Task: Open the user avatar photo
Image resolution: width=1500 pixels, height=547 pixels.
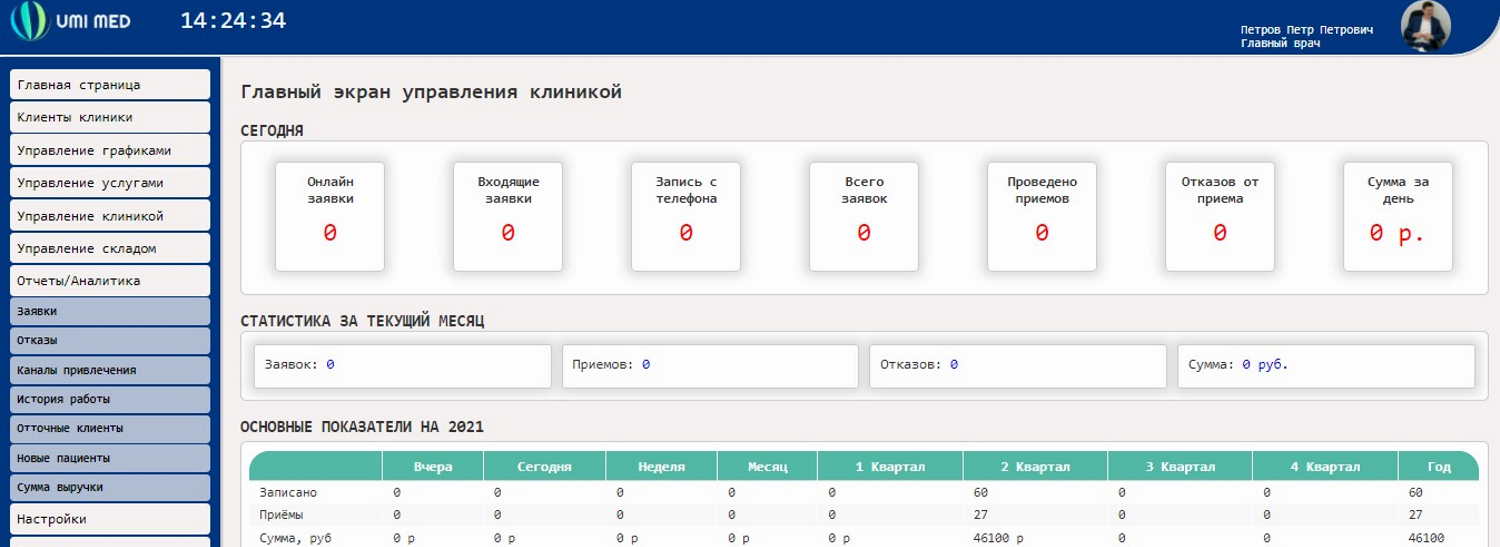Action: click(x=1426, y=27)
